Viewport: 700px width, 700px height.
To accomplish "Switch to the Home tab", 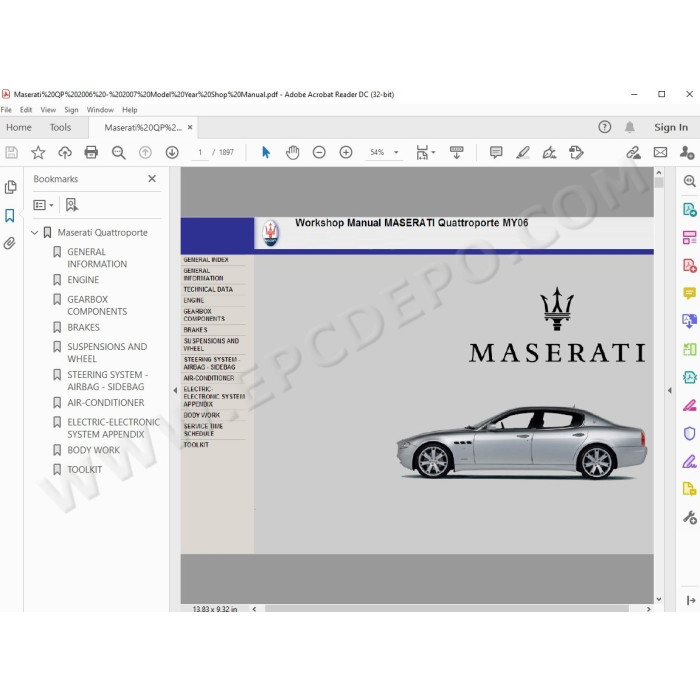I will point(19,128).
